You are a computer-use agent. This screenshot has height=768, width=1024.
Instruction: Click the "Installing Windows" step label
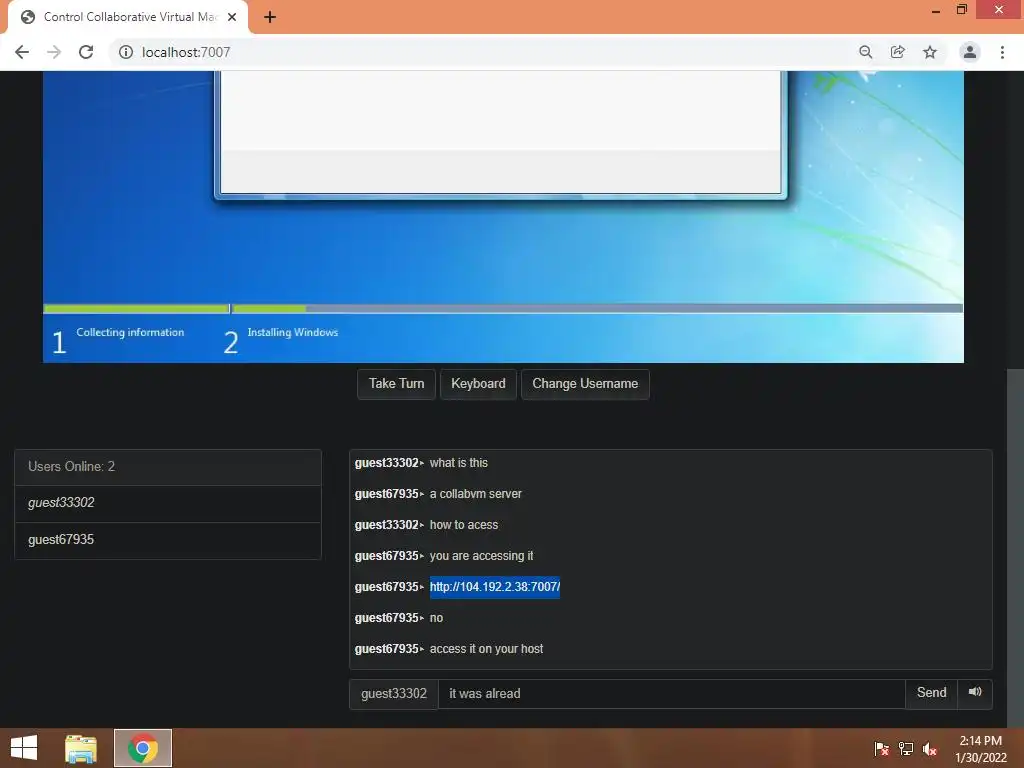point(293,332)
